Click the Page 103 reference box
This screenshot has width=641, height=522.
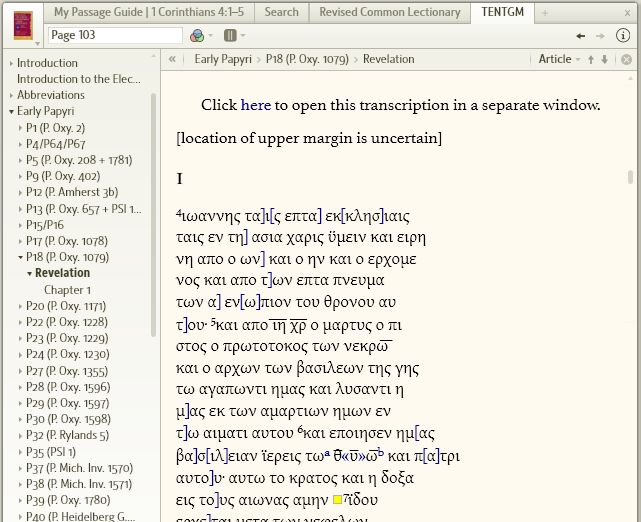[x=115, y=35]
